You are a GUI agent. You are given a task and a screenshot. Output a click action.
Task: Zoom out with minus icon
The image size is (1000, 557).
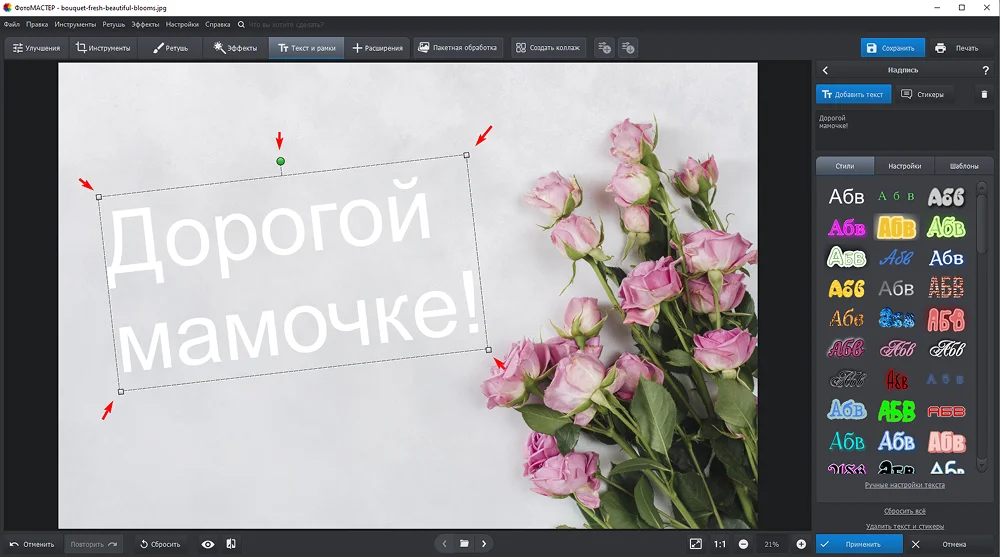(744, 544)
